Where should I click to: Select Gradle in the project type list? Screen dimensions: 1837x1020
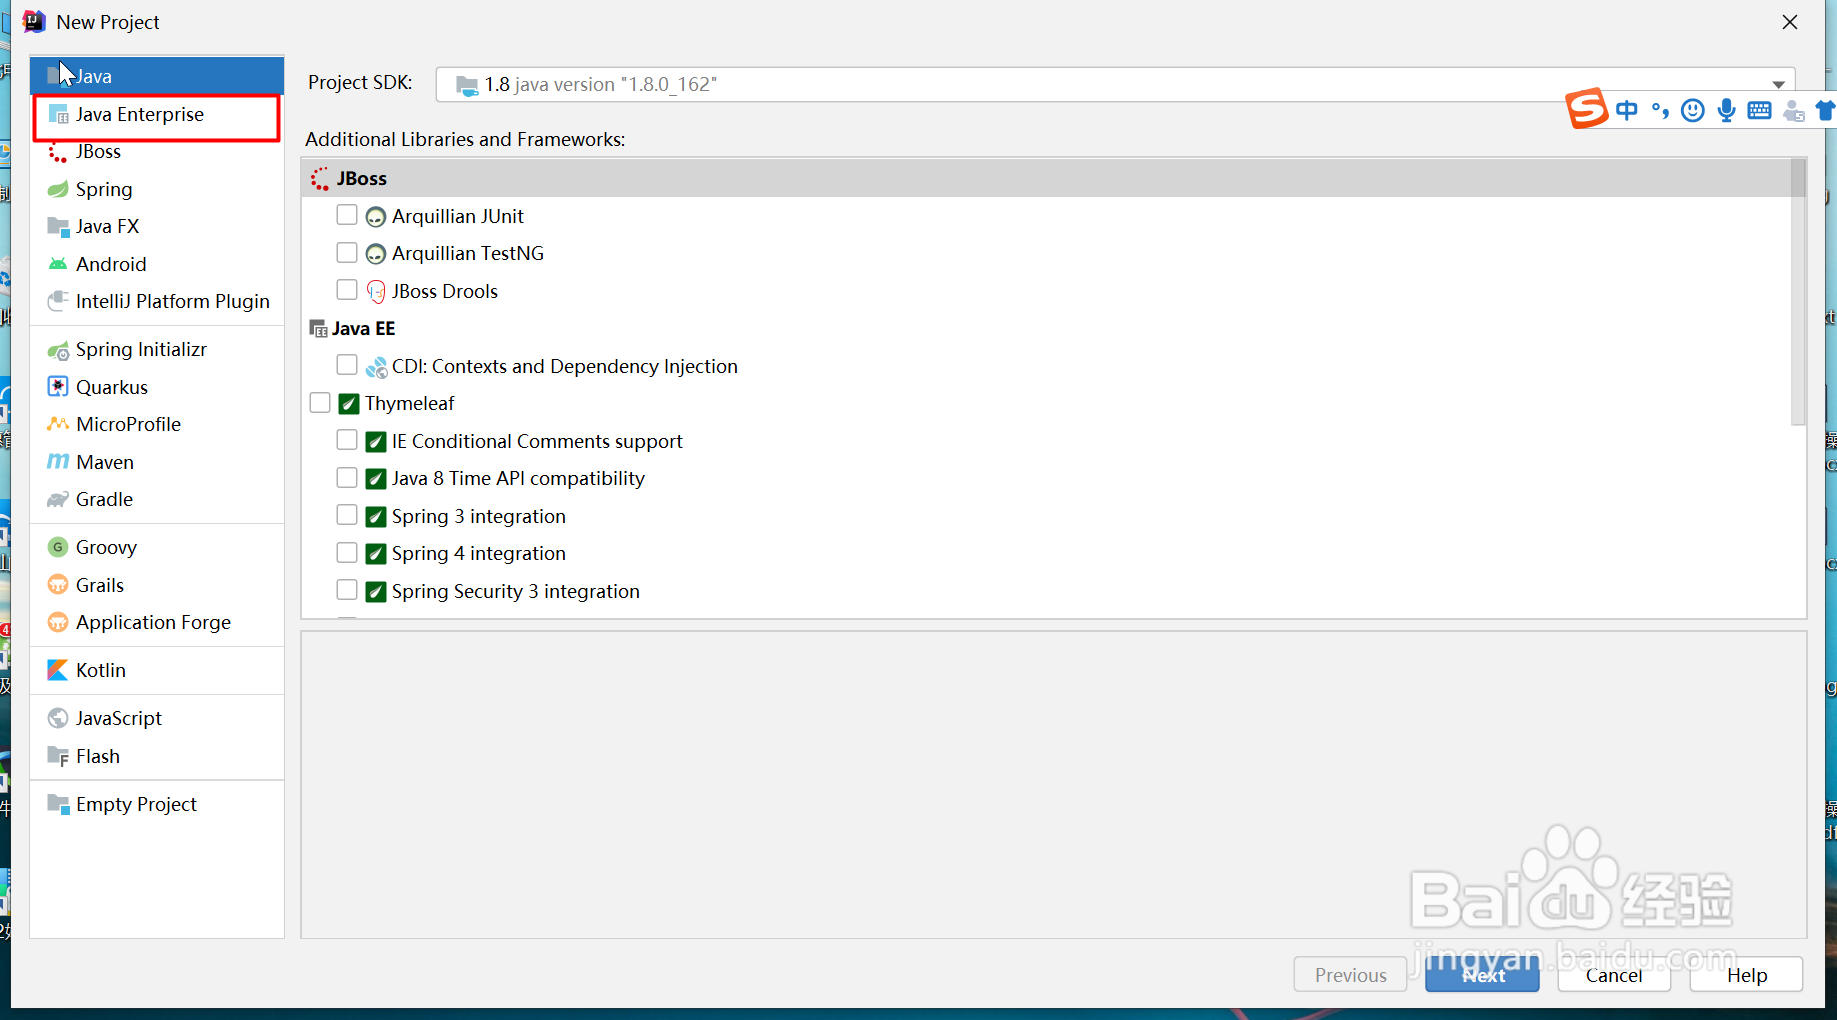(x=157, y=500)
